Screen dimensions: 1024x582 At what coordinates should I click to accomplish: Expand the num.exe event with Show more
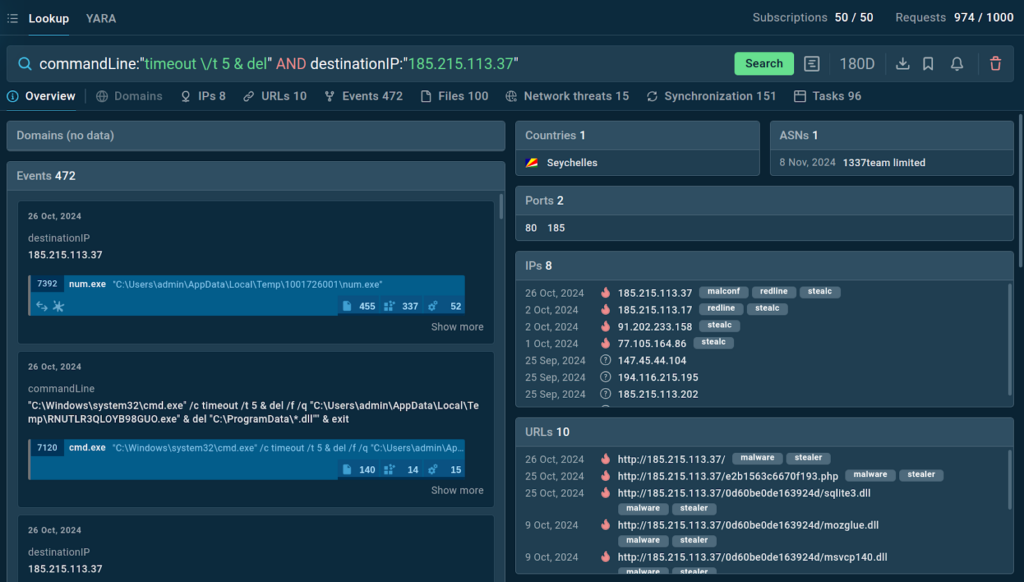tap(457, 327)
